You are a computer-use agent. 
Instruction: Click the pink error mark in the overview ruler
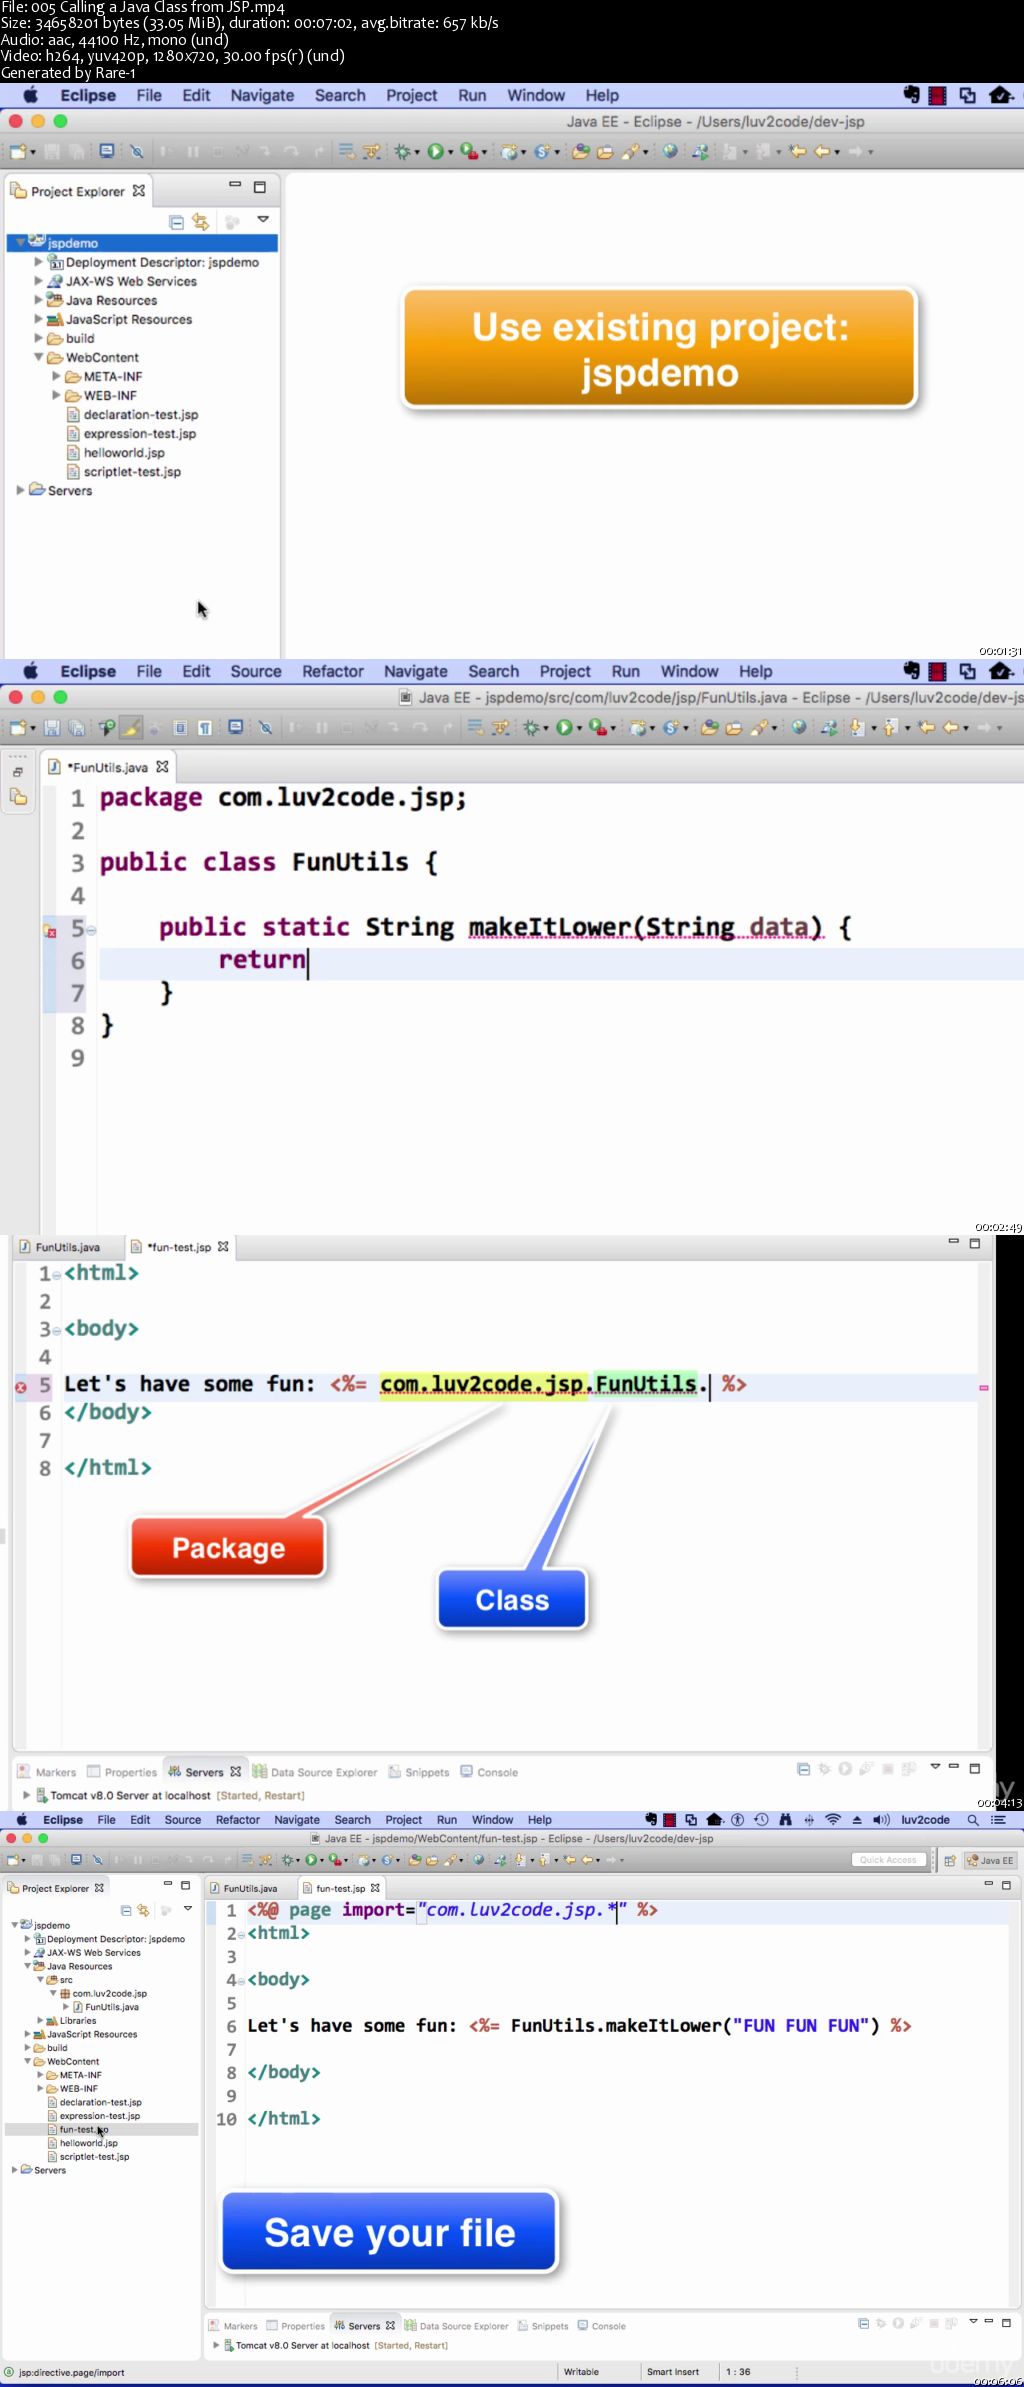[x=984, y=1388]
